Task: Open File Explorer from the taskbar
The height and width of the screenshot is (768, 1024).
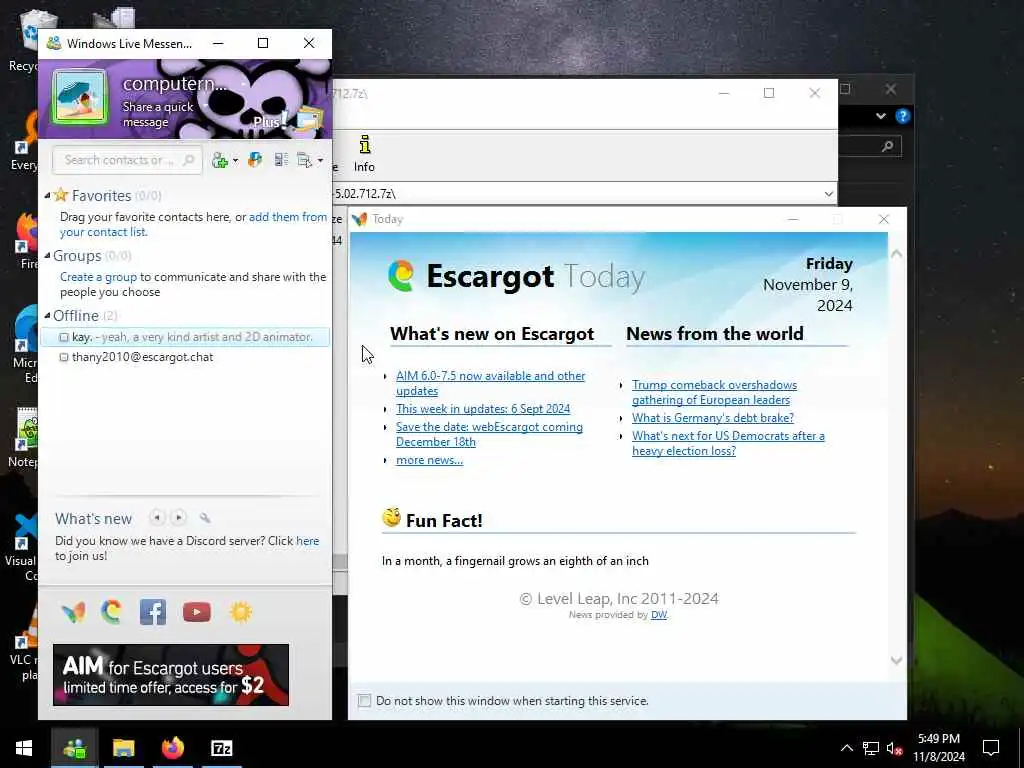Action: pyautogui.click(x=123, y=748)
